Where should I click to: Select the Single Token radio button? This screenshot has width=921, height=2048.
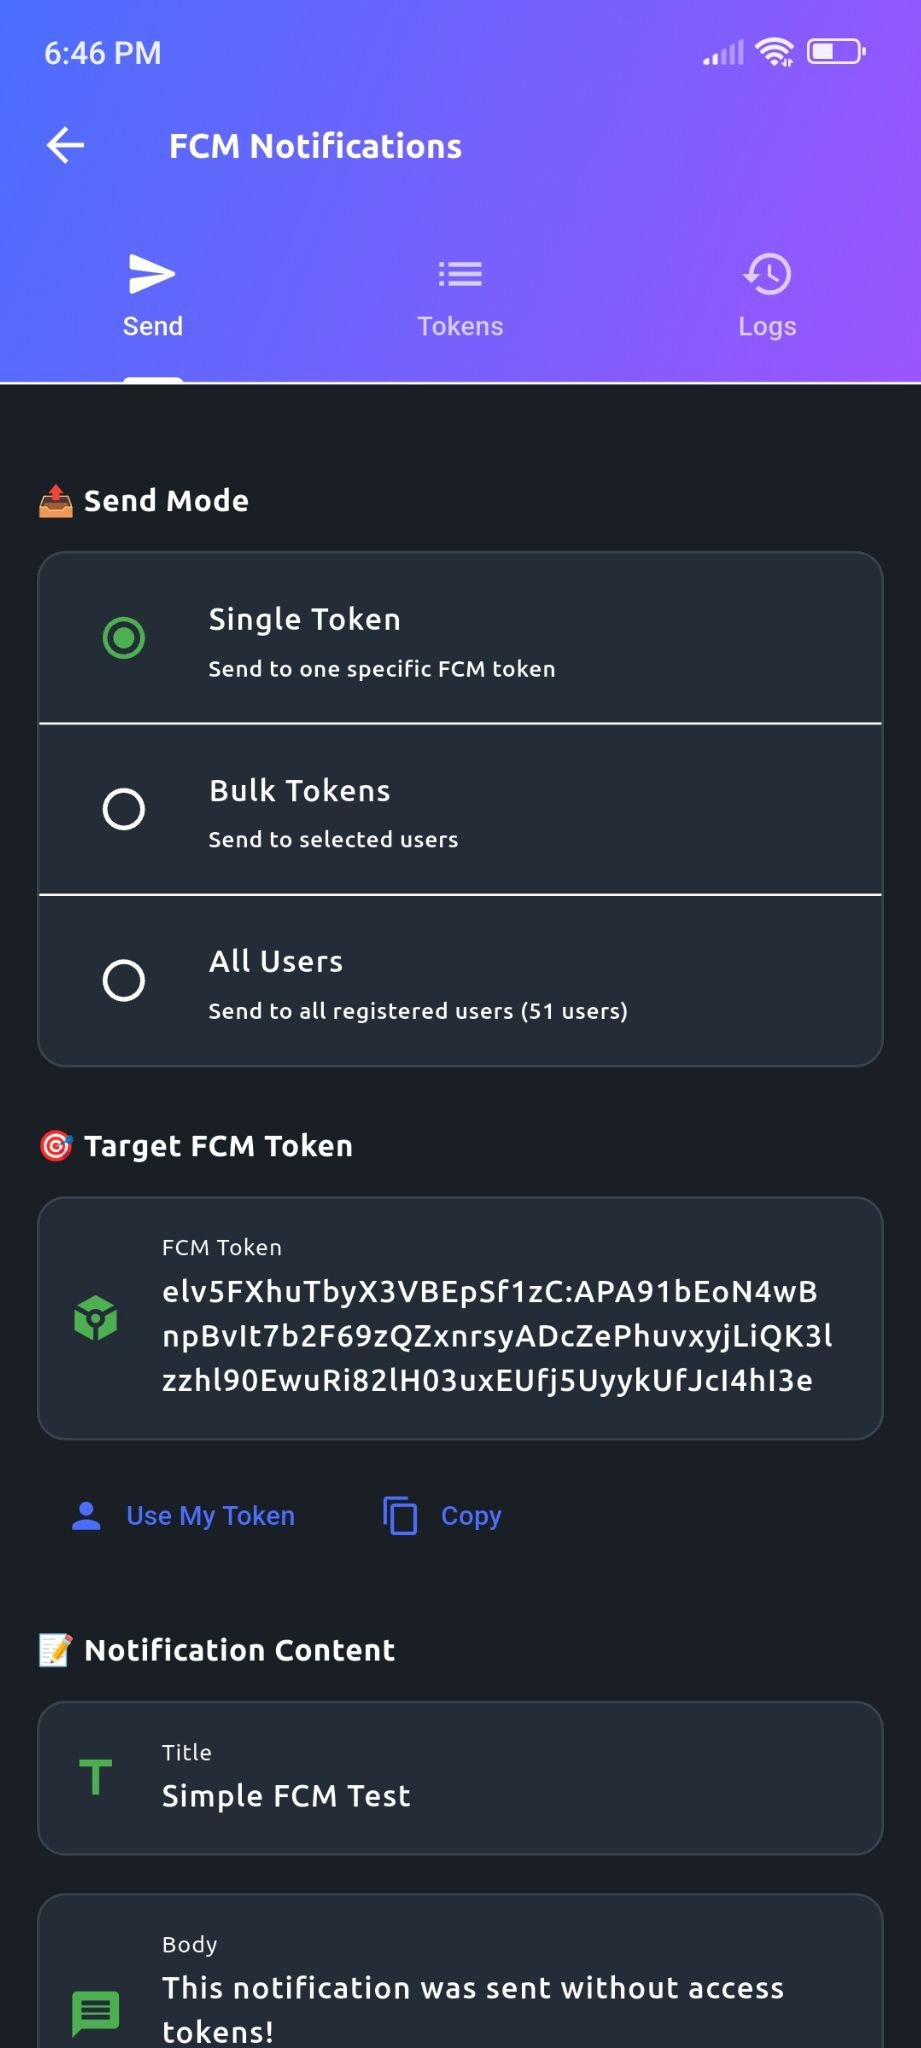123,637
